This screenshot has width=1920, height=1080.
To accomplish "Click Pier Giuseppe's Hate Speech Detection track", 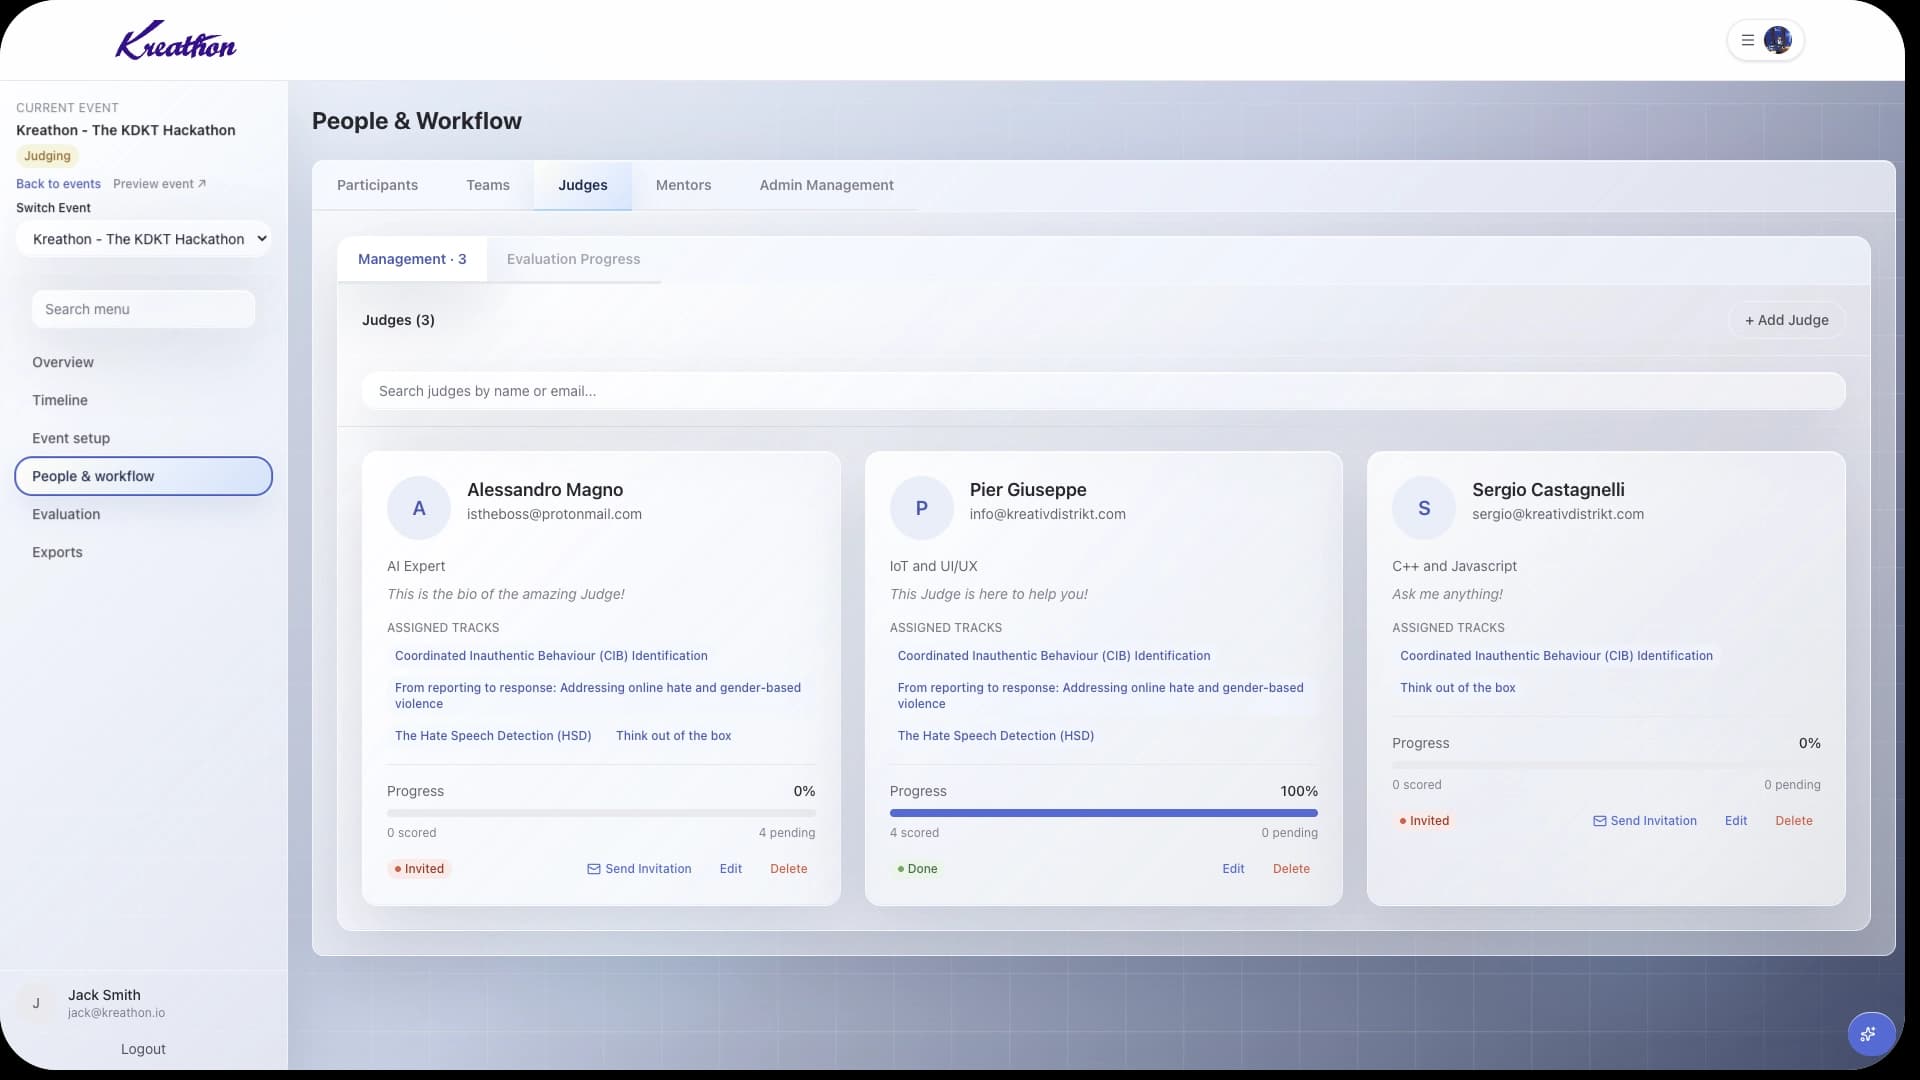I will [995, 736].
